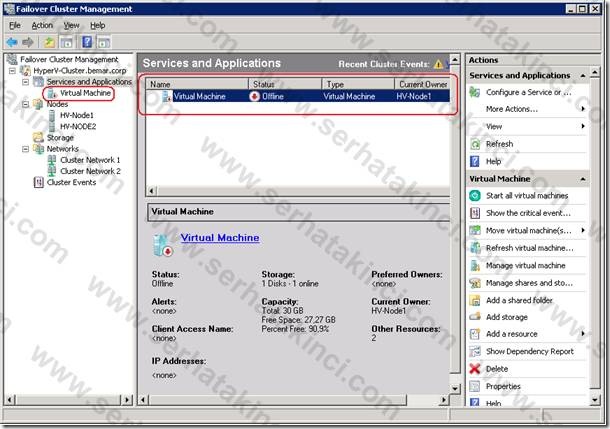Click the Show/Hide action pane toolbar icon

point(104,42)
